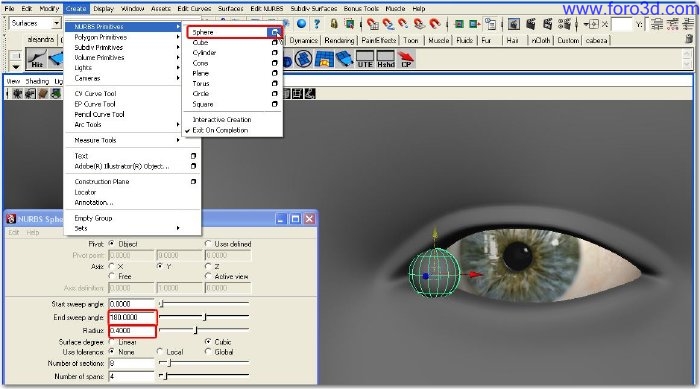Click the IPR render clapperboard icon
Screen dimensions: 700x389
547,24
